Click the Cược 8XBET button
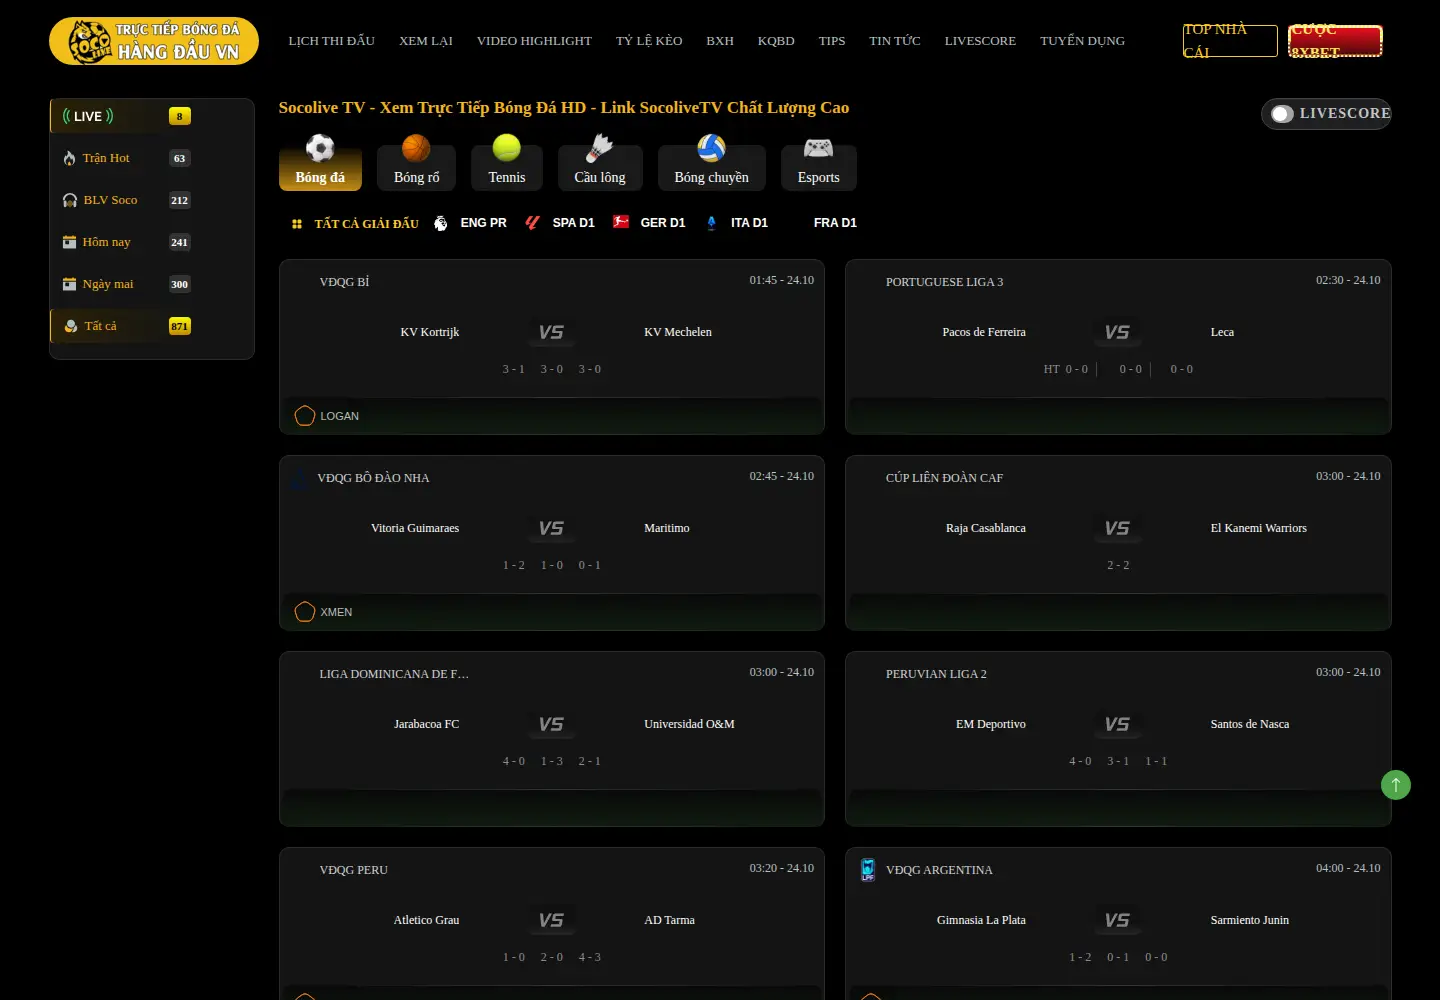 [1335, 41]
